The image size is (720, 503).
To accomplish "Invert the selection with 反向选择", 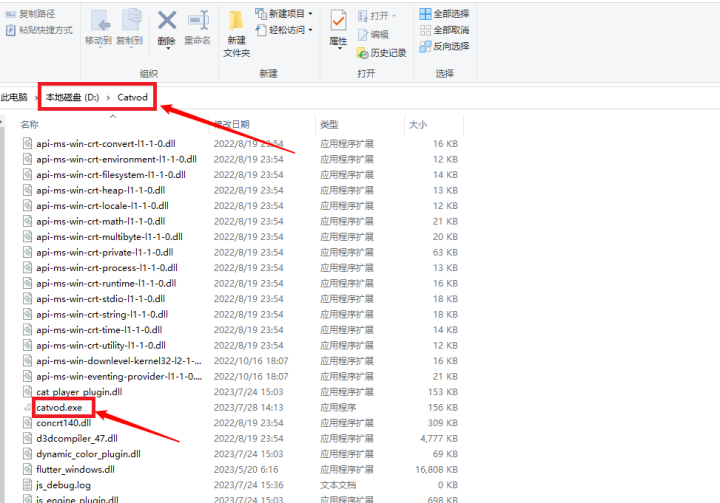I will point(444,46).
